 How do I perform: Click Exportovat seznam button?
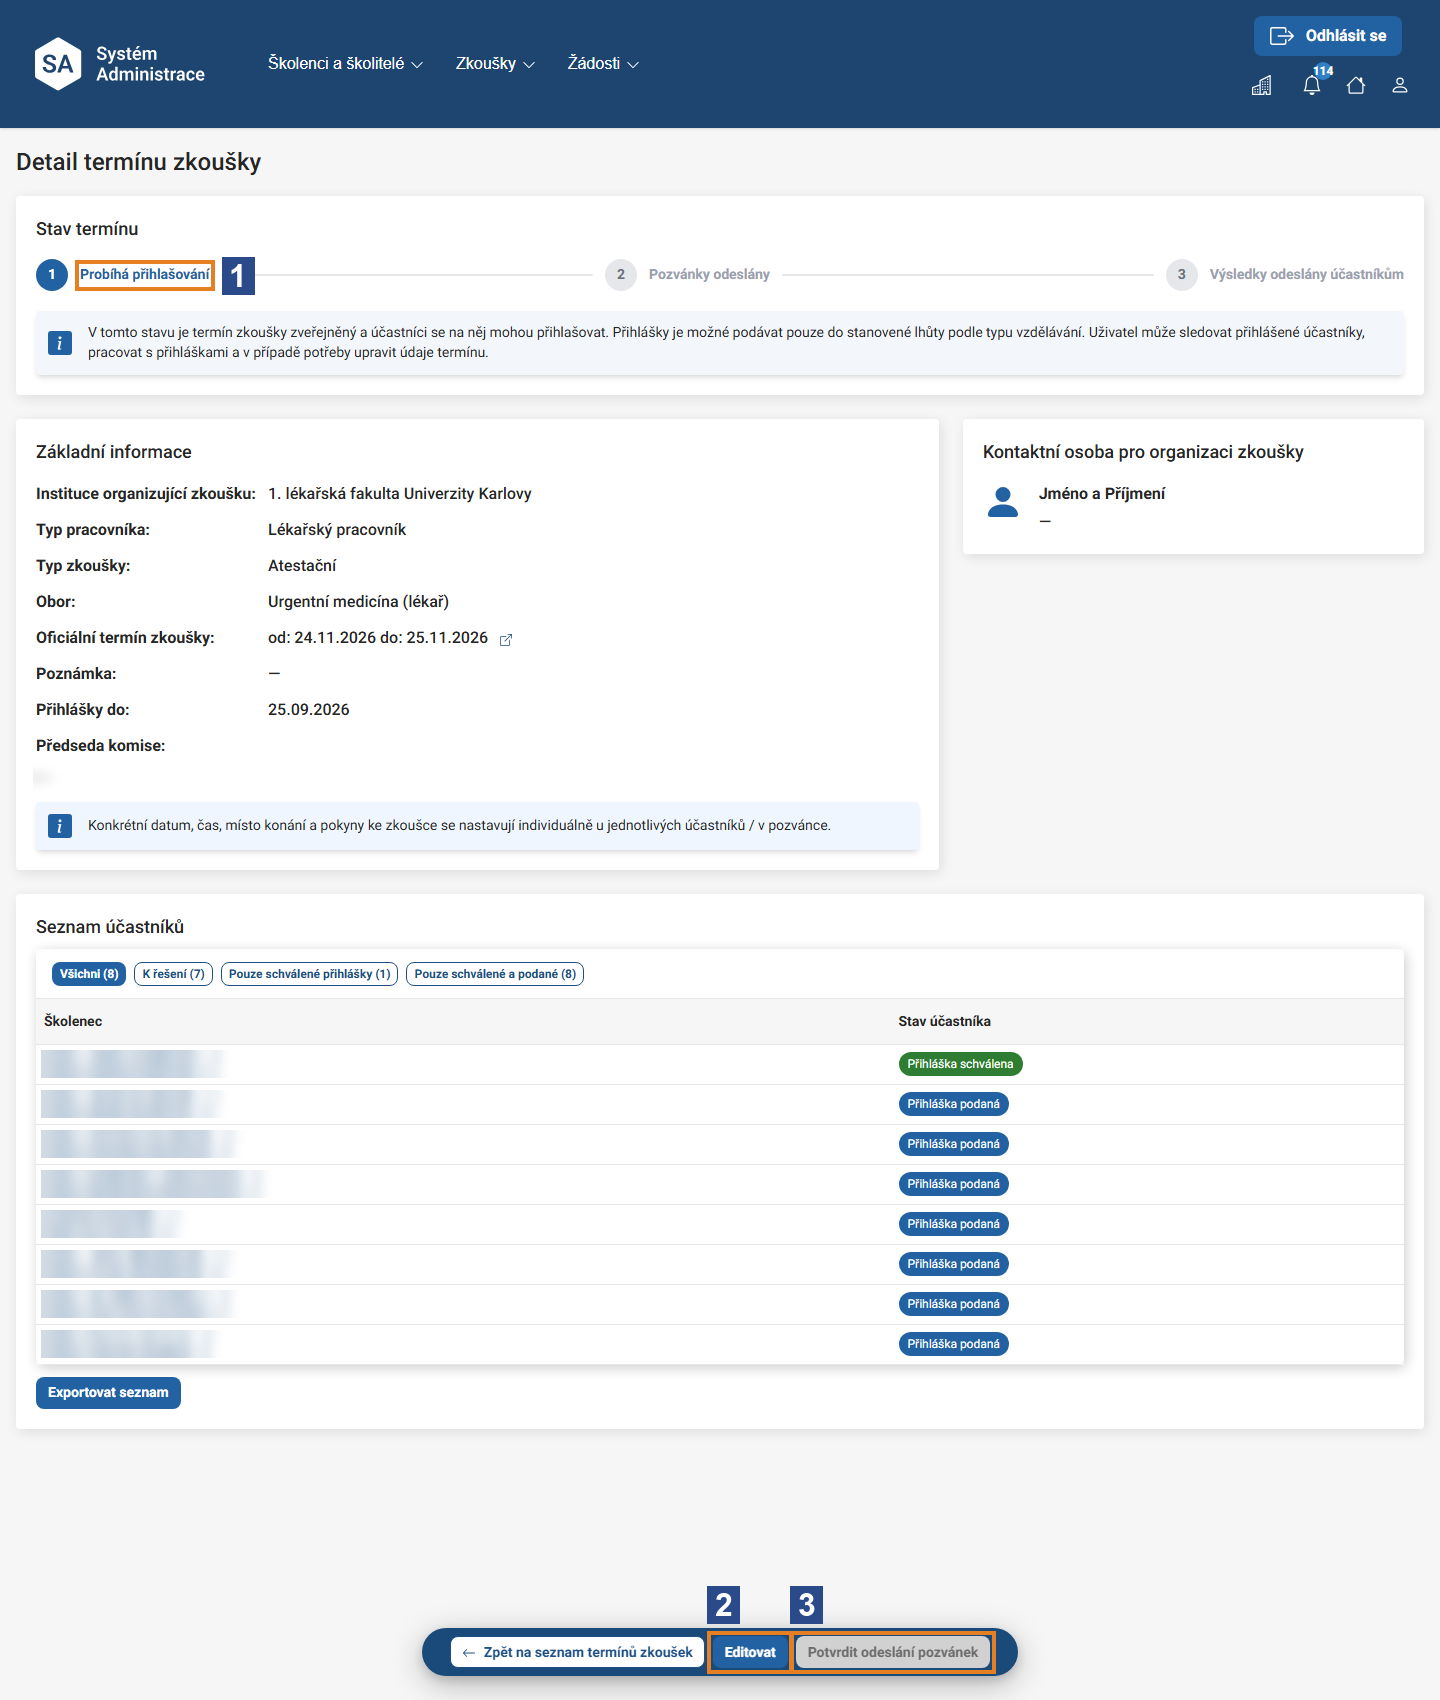pyautogui.click(x=108, y=1393)
